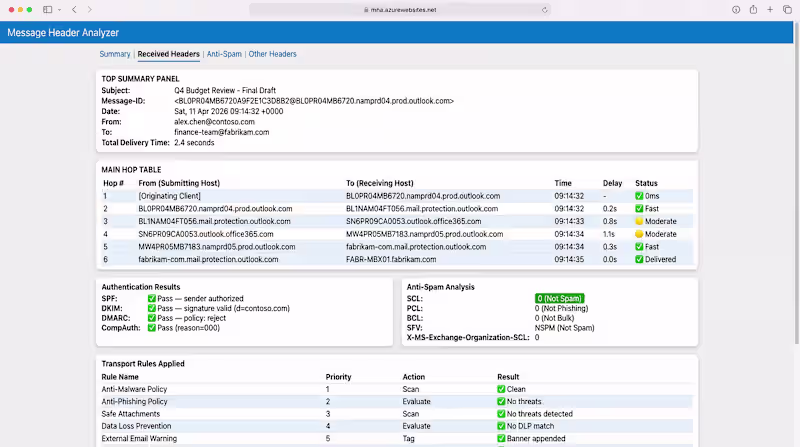The image size is (800, 447).
Task: Click the yellow Moderate icon for hop 4
Action: (639, 234)
